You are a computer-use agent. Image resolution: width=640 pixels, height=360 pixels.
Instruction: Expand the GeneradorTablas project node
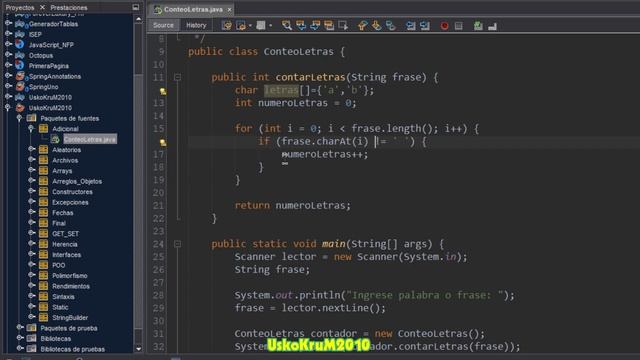(8, 24)
